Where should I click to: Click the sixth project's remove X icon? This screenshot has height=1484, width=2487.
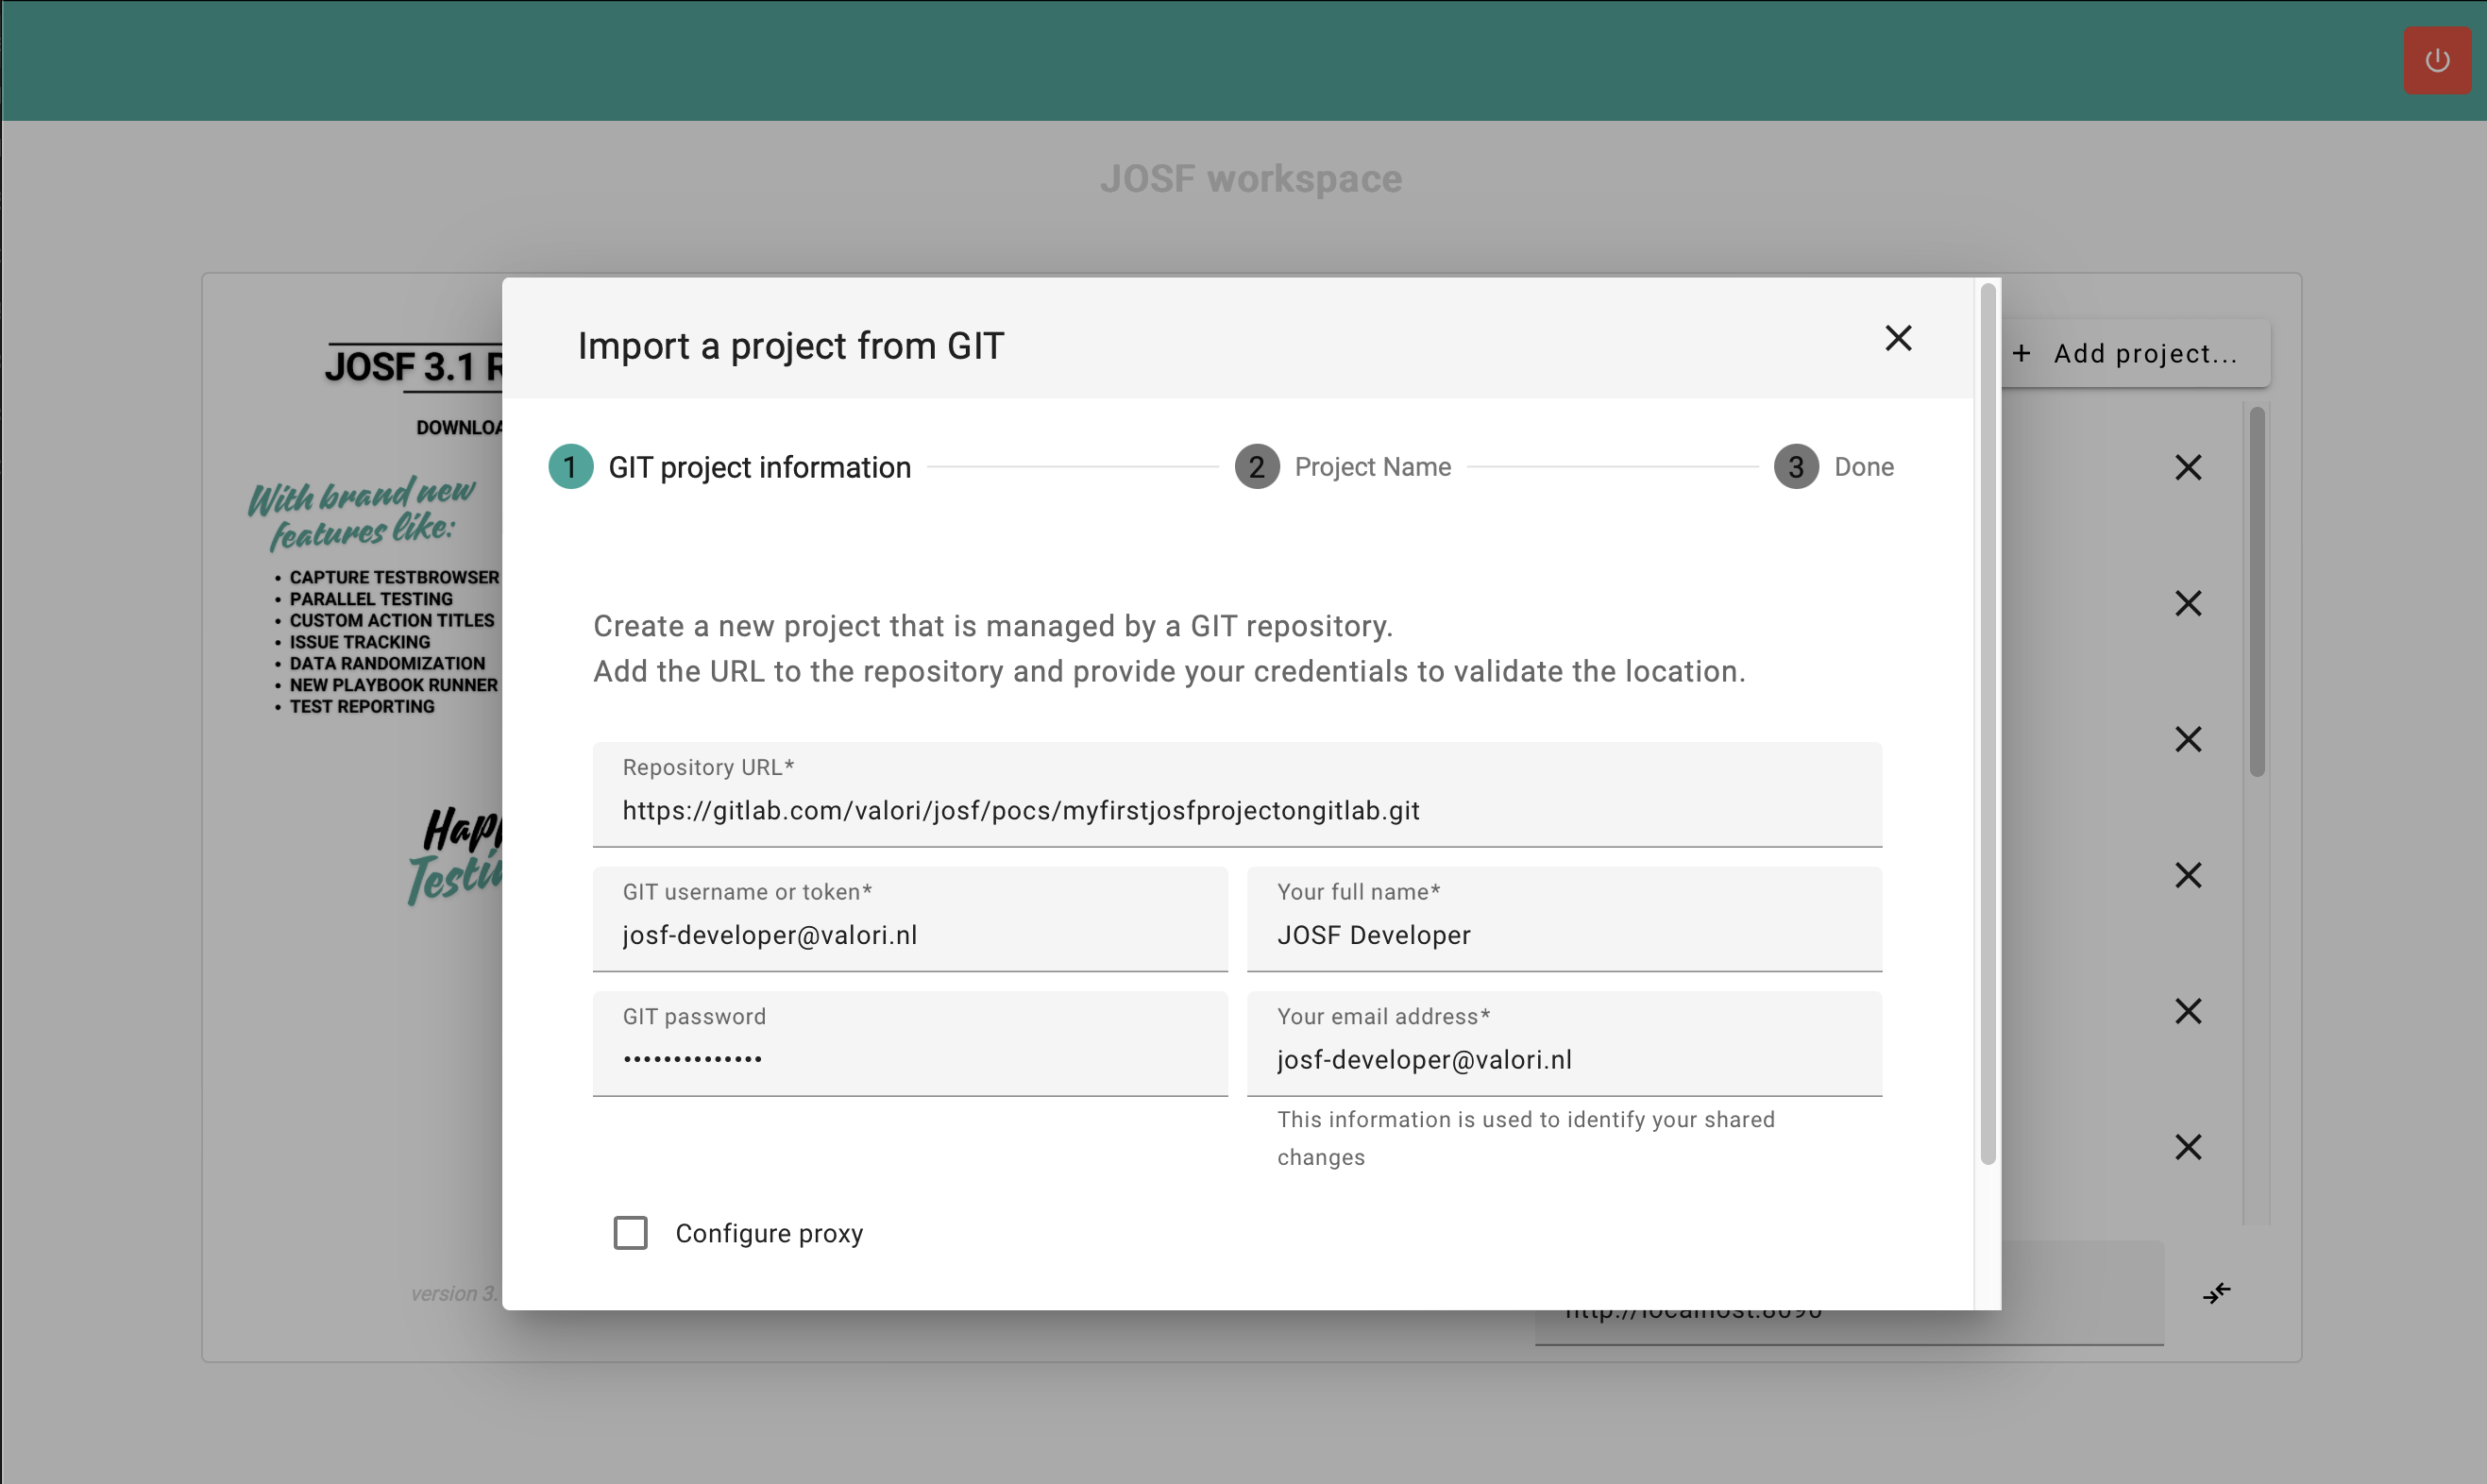coord(2187,1147)
